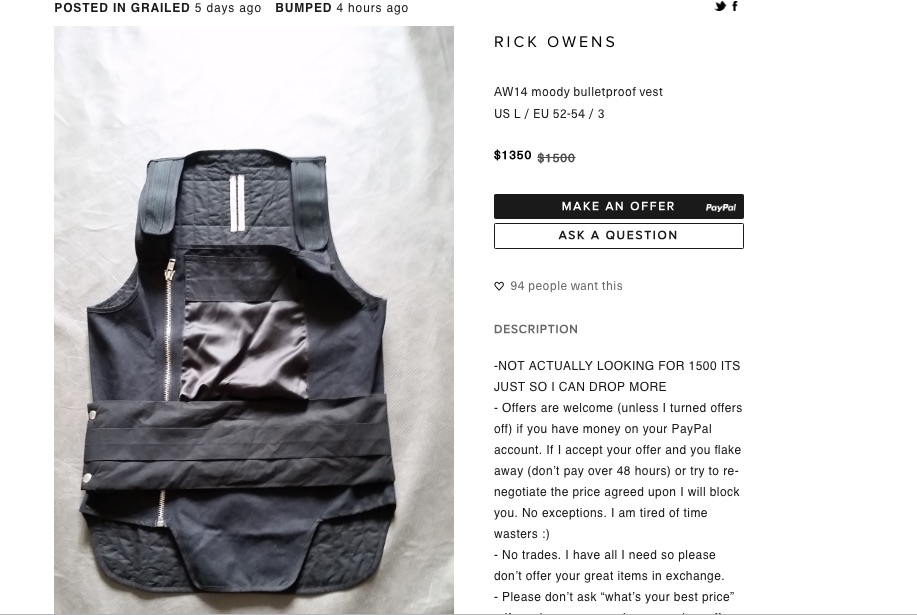Click the Bumped 4 hours ago label
The height and width of the screenshot is (615, 917).
pos(342,8)
